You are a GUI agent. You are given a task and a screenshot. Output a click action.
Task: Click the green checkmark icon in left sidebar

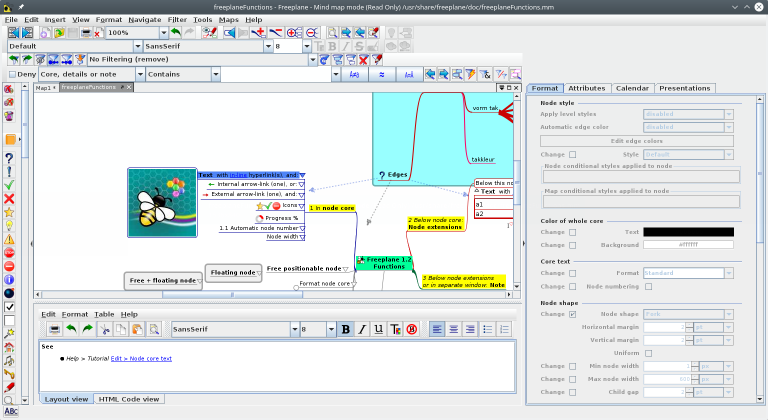(9, 185)
